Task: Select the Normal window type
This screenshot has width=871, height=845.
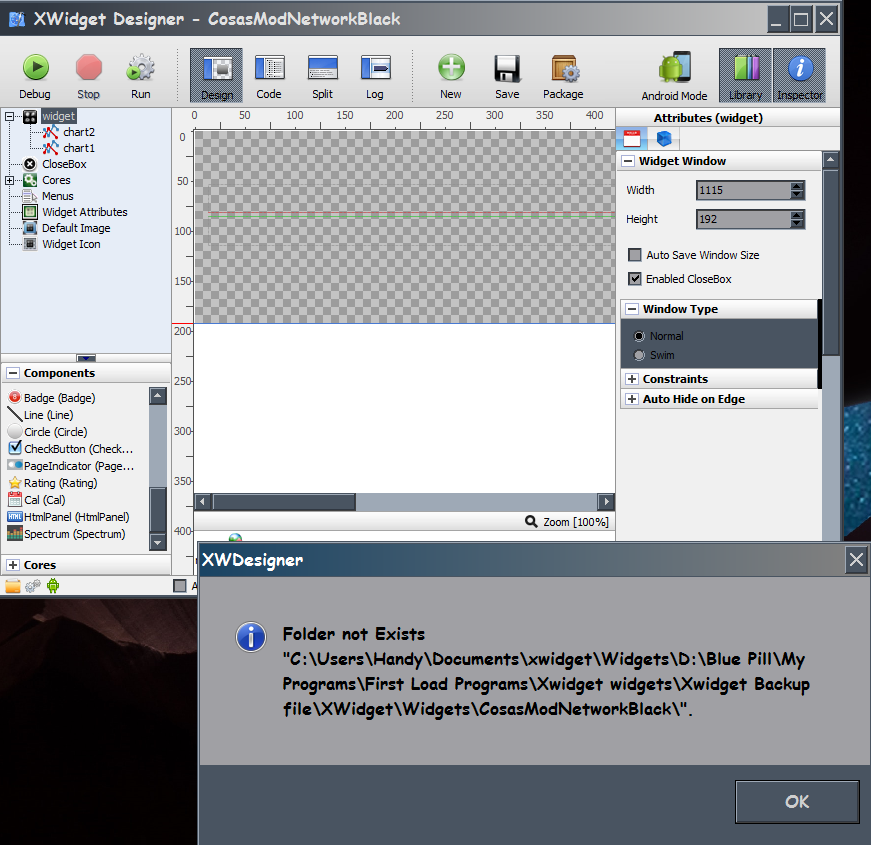Action: [x=639, y=336]
